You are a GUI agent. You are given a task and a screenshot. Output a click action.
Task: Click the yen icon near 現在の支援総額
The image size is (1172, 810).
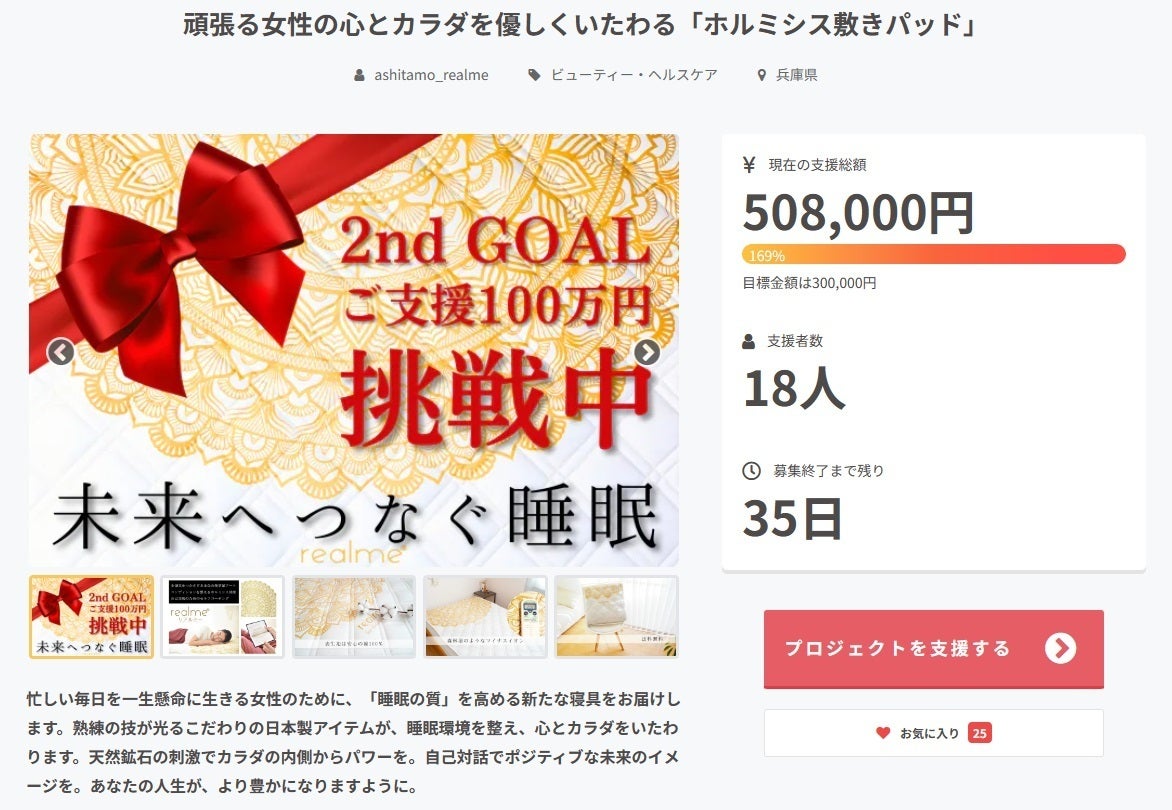(750, 165)
